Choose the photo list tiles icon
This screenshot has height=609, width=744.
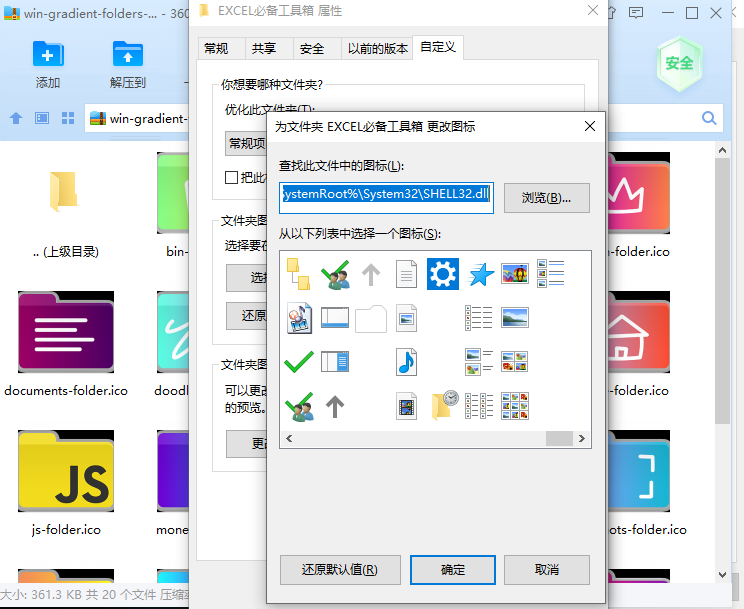[x=479, y=362]
